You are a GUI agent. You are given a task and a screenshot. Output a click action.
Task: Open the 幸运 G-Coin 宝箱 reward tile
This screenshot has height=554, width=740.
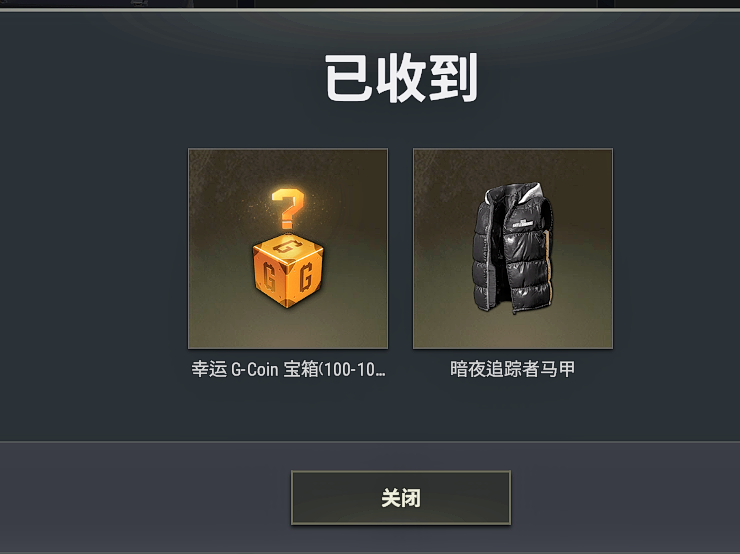point(288,249)
